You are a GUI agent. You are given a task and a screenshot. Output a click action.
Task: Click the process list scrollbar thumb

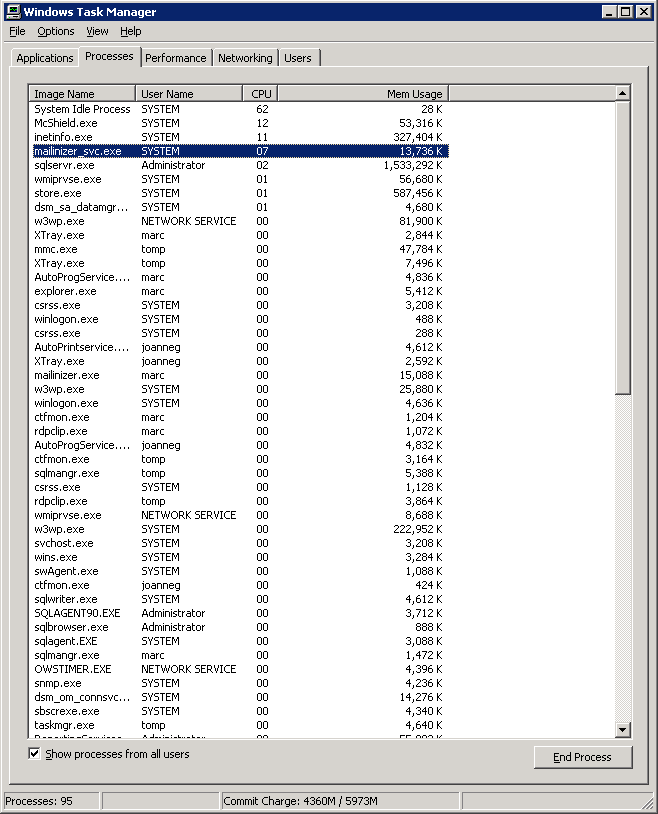pos(622,248)
